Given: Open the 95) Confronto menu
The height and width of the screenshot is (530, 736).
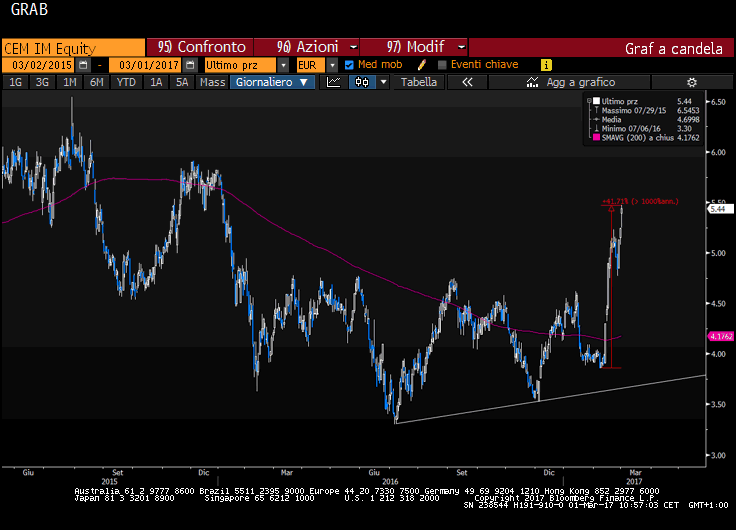Looking at the screenshot, I should coord(200,47).
